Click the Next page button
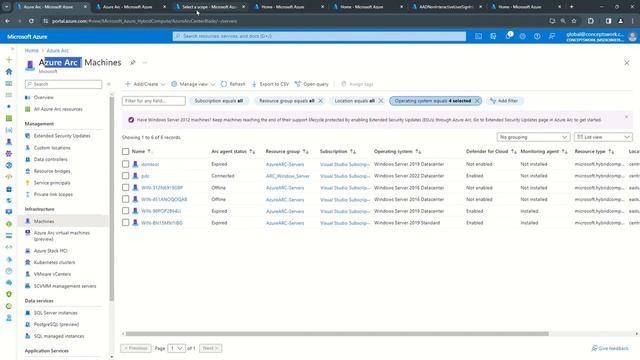 [x=211, y=348]
